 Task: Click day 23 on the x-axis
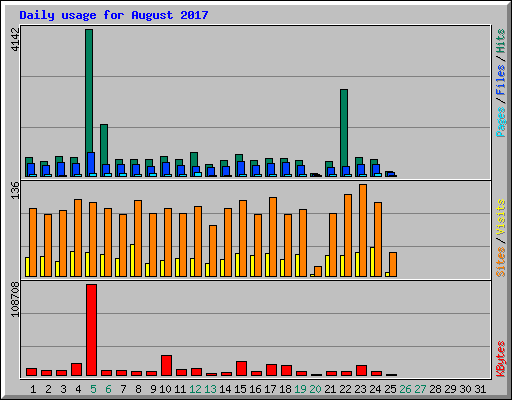[360, 389]
